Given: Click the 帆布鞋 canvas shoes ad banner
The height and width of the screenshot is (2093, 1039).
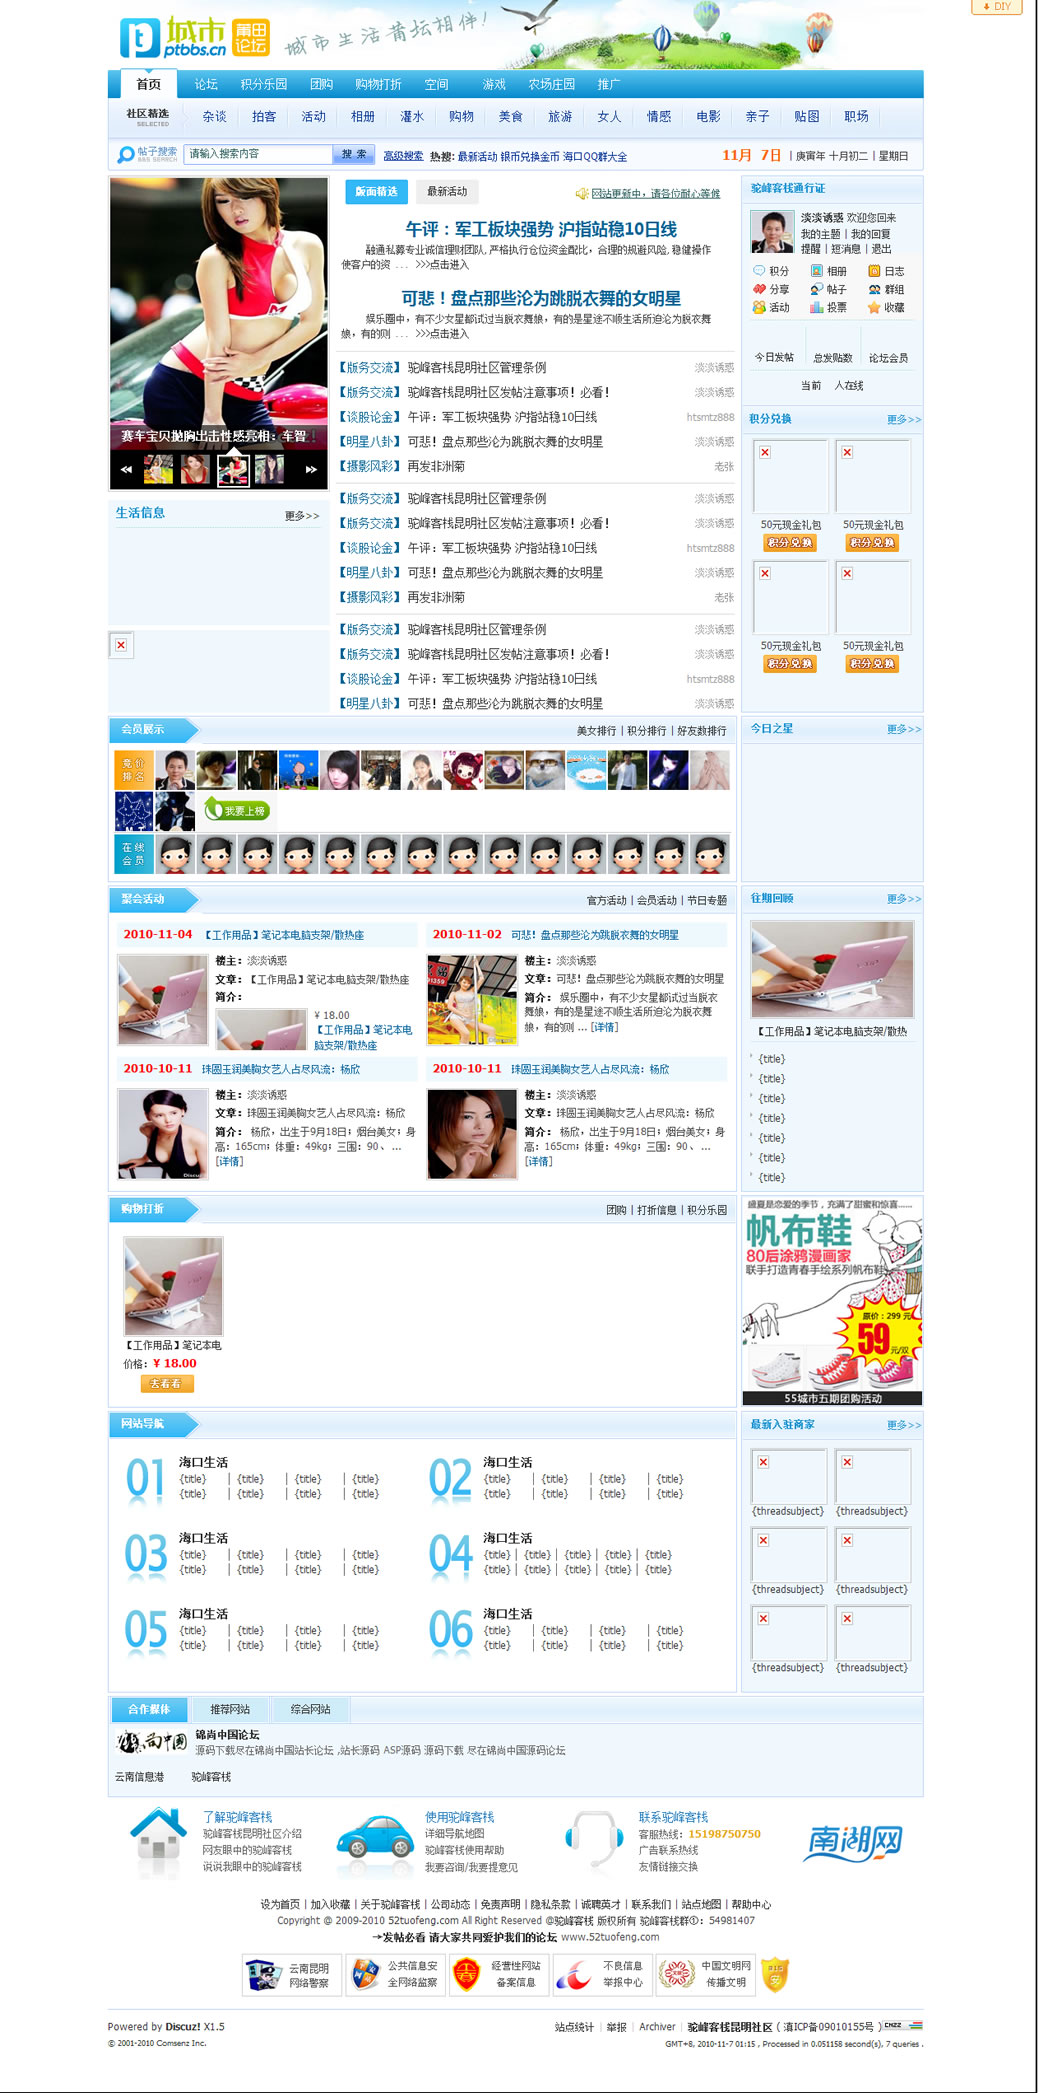Looking at the screenshot, I should point(832,1301).
